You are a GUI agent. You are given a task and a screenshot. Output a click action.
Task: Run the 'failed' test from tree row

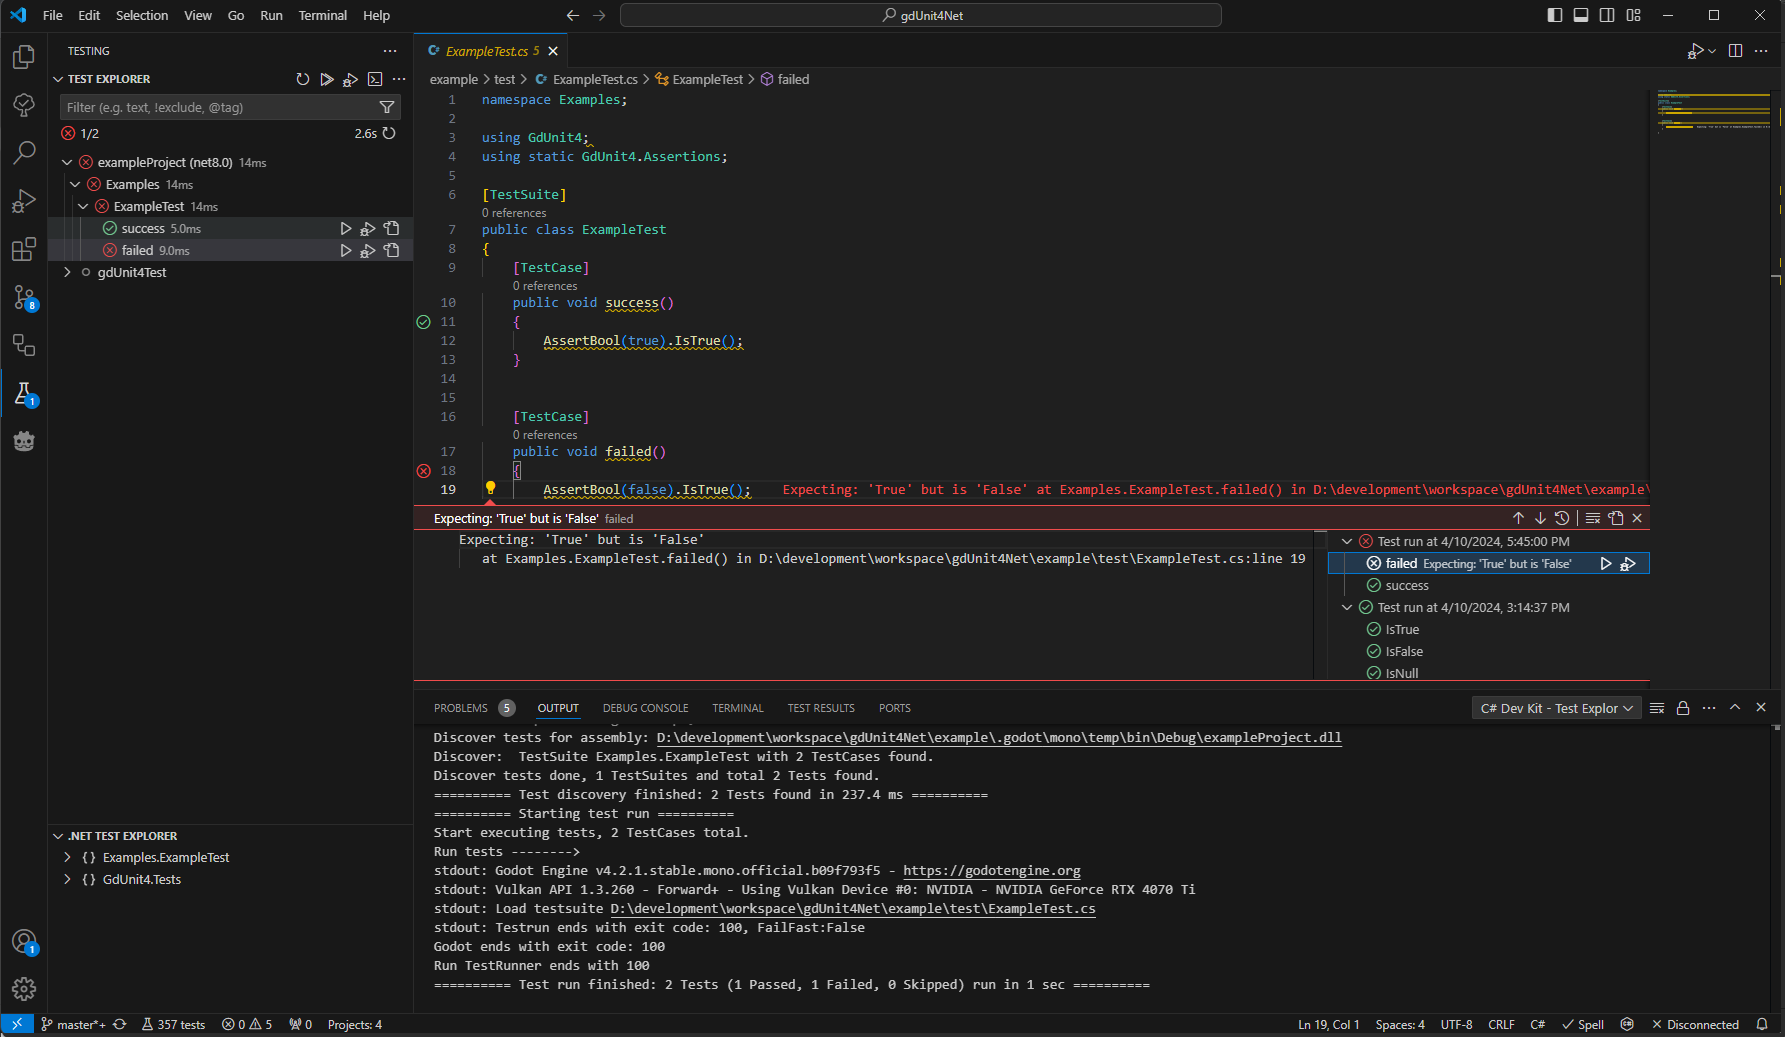click(x=346, y=251)
